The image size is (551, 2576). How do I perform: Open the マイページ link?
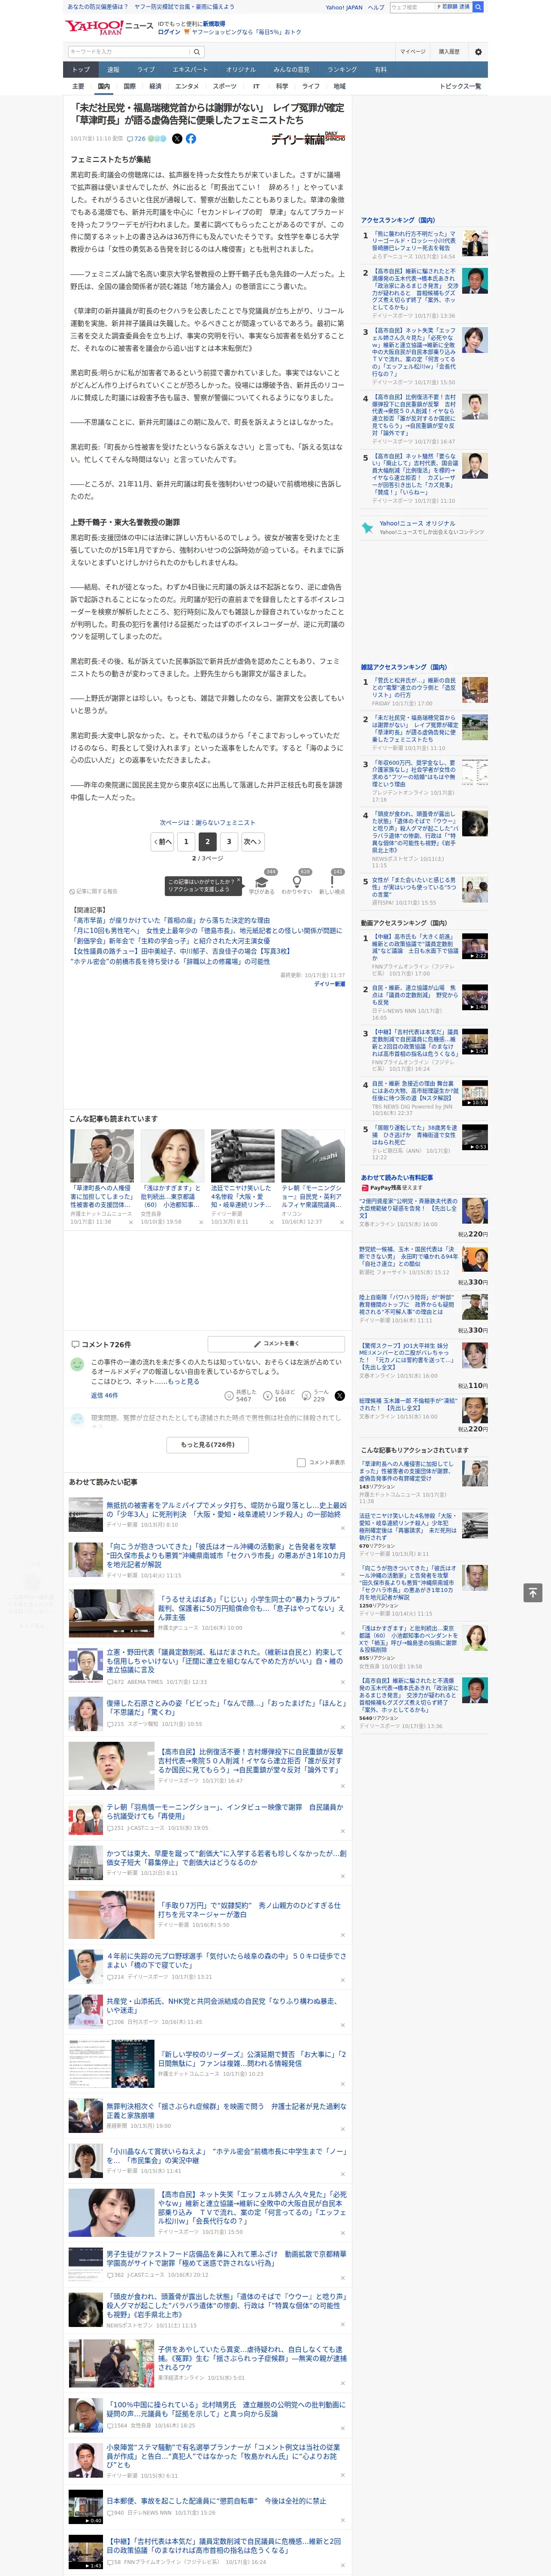(x=413, y=51)
